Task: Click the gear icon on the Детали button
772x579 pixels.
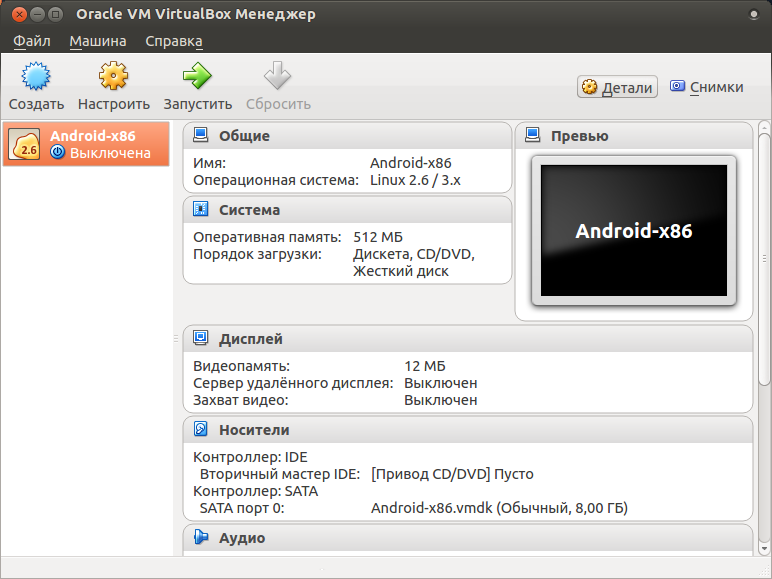Action: coord(589,87)
